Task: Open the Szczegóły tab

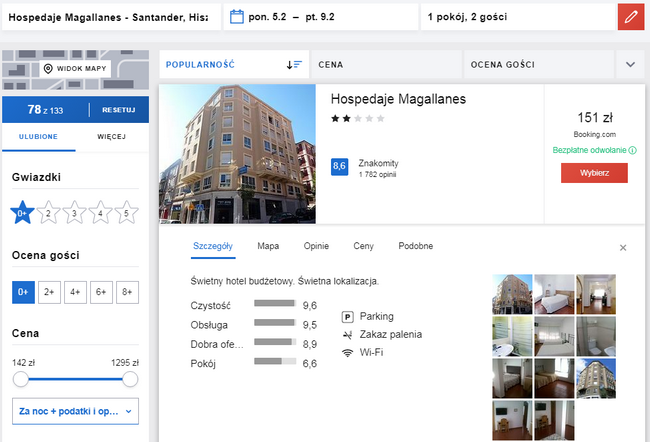Action: [213, 246]
